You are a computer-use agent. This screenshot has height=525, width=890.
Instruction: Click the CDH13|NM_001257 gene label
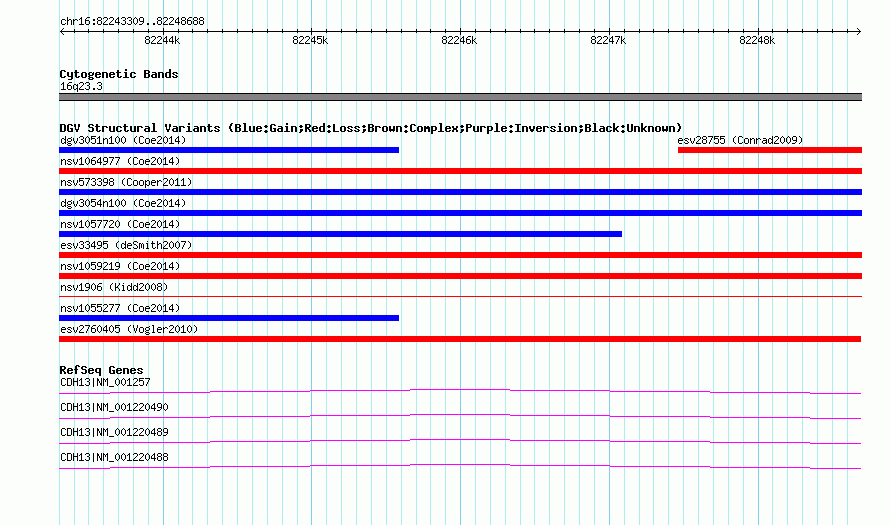point(105,383)
